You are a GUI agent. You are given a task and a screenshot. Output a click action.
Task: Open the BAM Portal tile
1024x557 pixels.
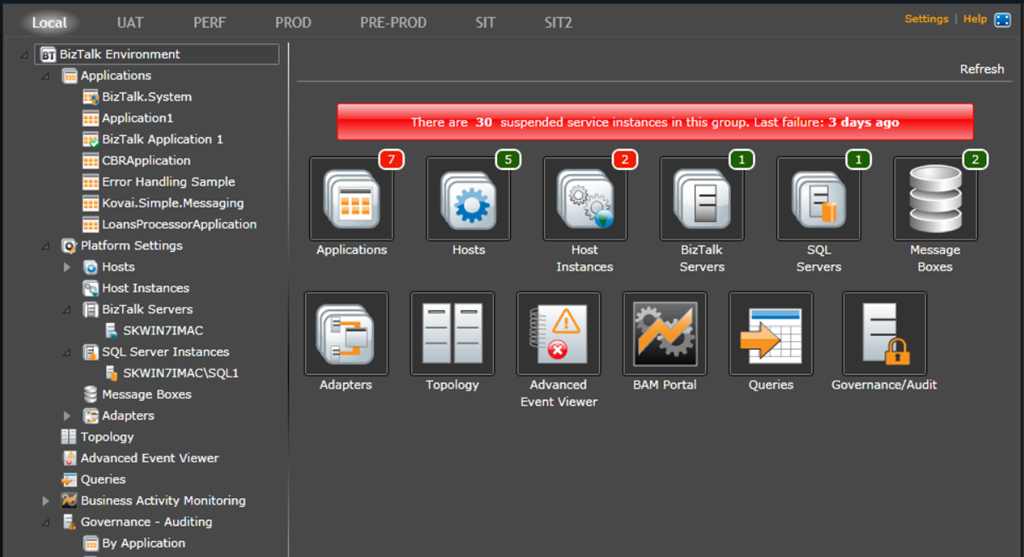pos(665,334)
